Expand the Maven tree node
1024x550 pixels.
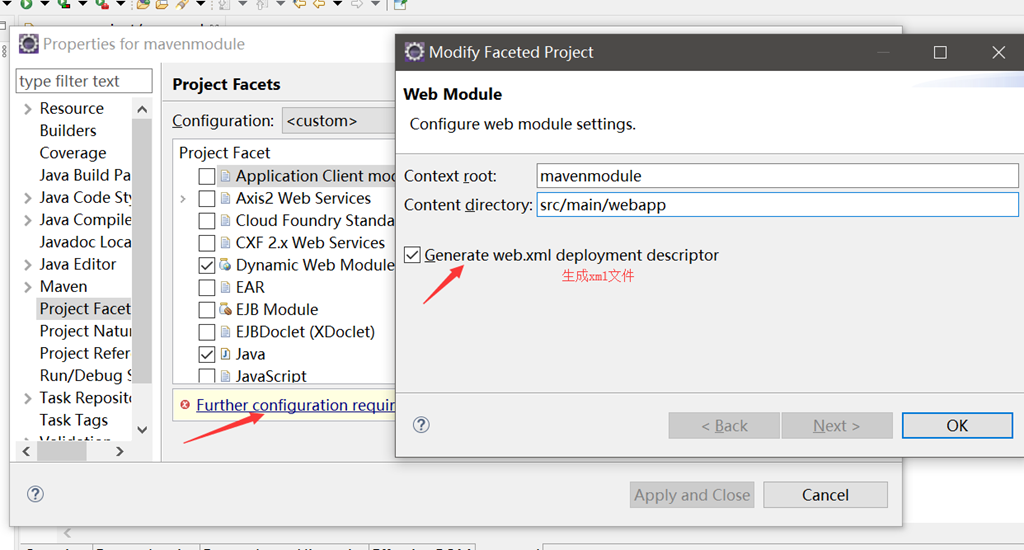27,287
